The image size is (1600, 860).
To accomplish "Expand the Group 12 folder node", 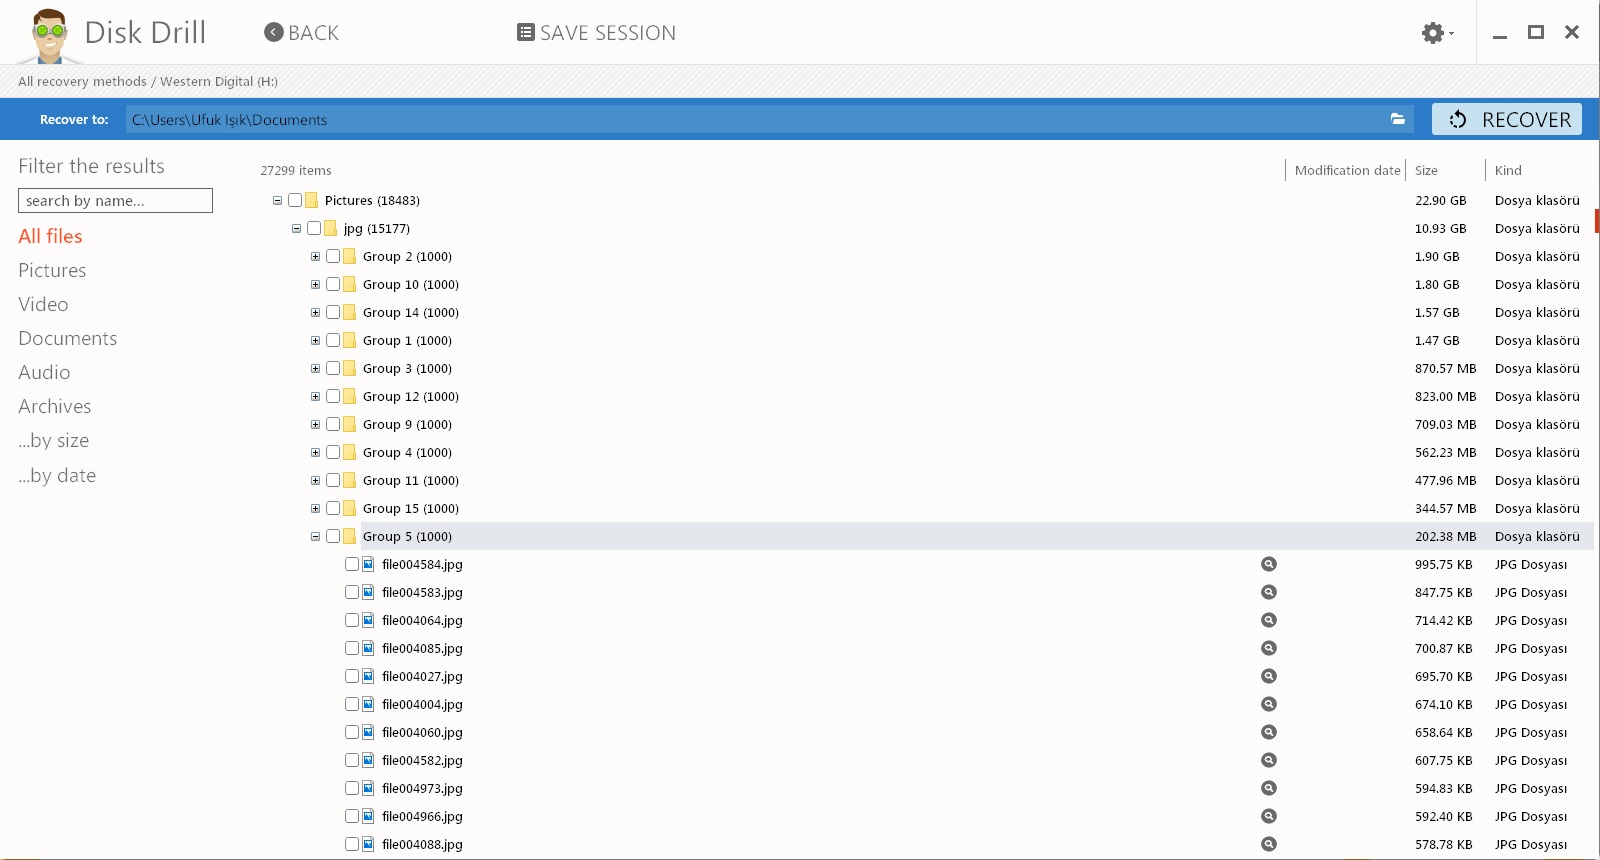I will [x=315, y=396].
